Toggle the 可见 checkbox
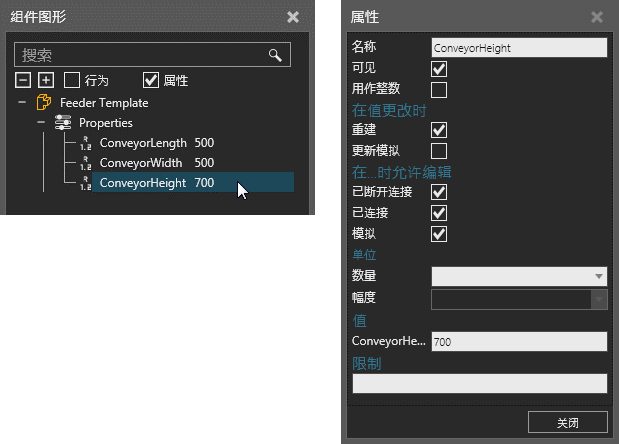Viewport: 619px width, 444px height. pos(438,68)
